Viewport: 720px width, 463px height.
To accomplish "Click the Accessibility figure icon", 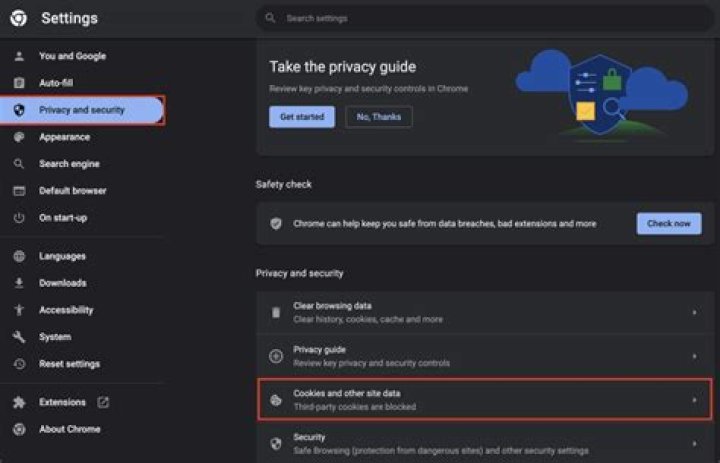I will coord(19,310).
